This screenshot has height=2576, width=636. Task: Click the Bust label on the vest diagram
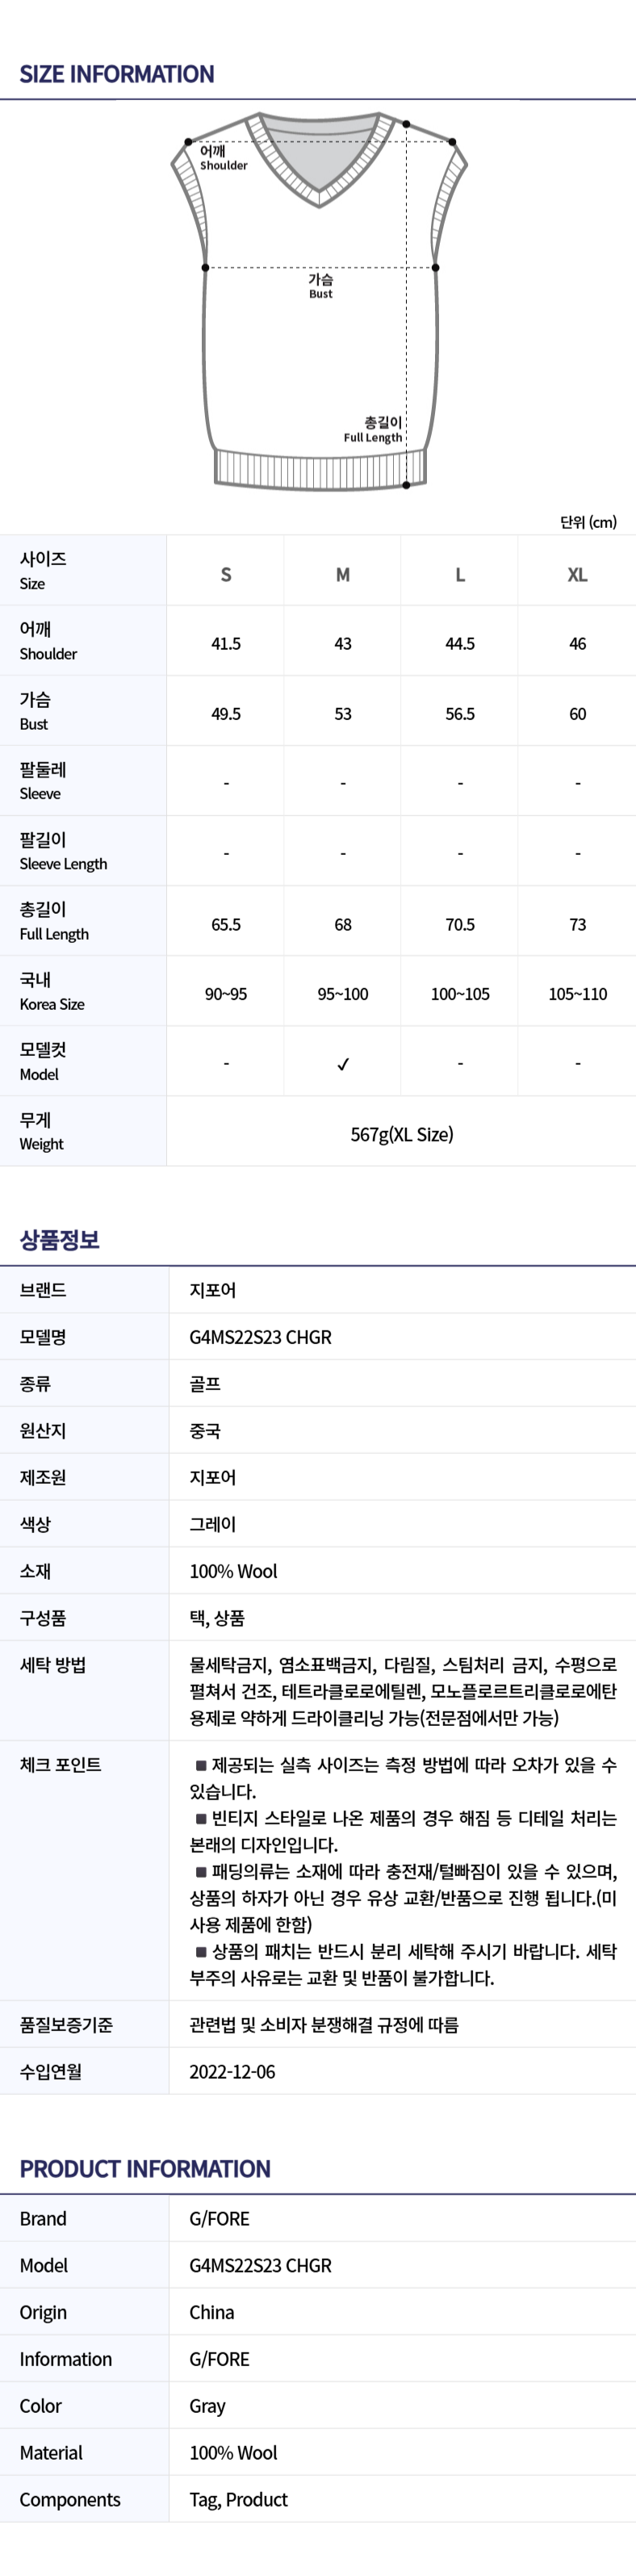pos(320,286)
